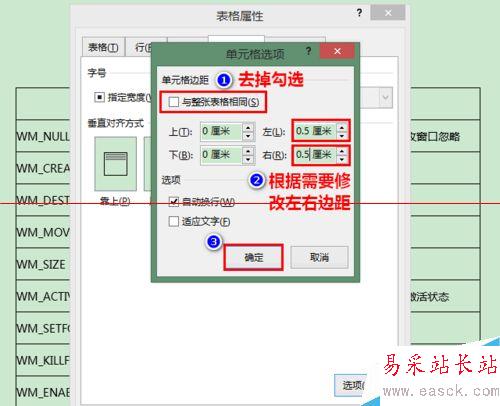
Task: Open help in 单元格选项 dialog
Action: coord(309,51)
